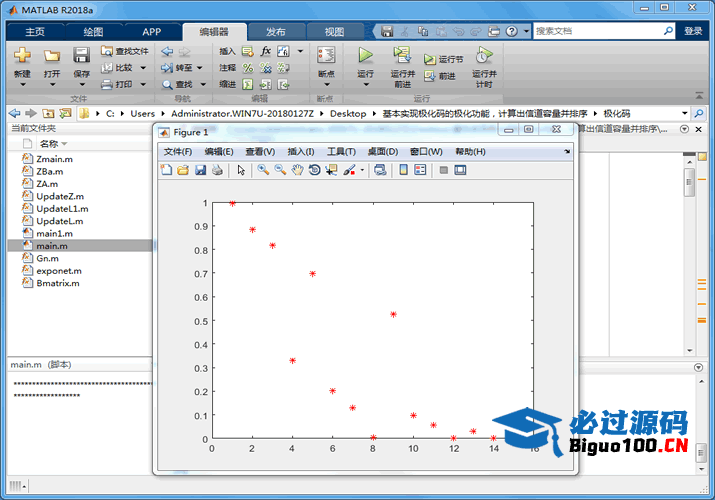Open the Run dropdown arrow

pyautogui.click(x=365, y=85)
